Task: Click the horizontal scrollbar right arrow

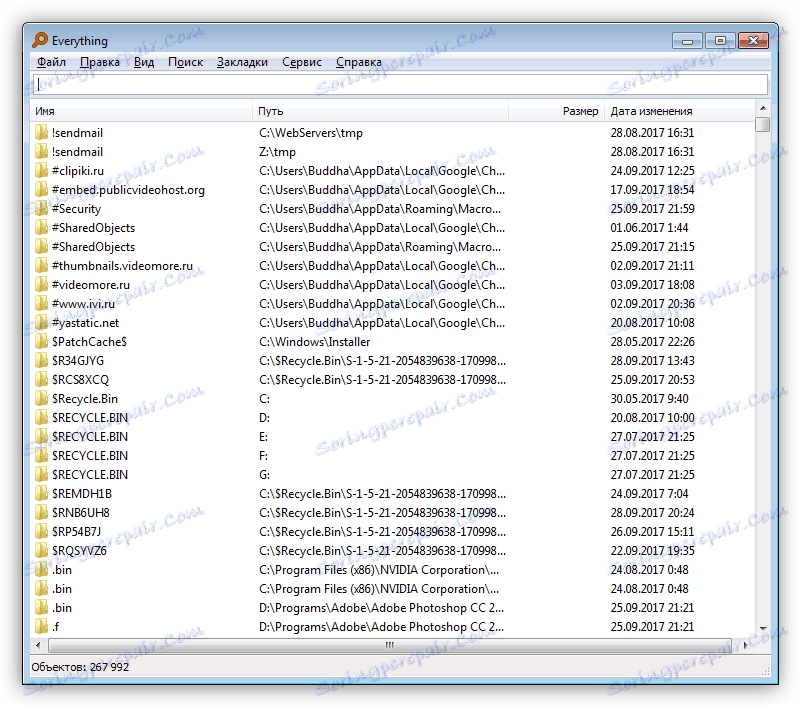Action: pyautogui.click(x=745, y=645)
